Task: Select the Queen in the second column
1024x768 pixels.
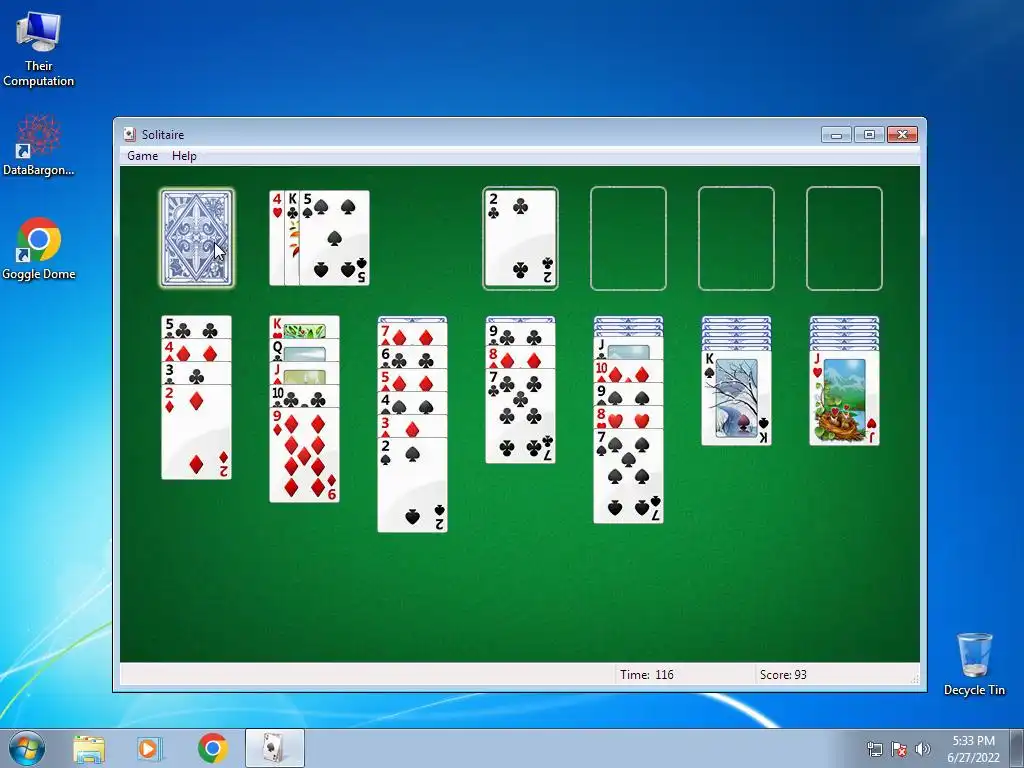Action: (x=304, y=351)
